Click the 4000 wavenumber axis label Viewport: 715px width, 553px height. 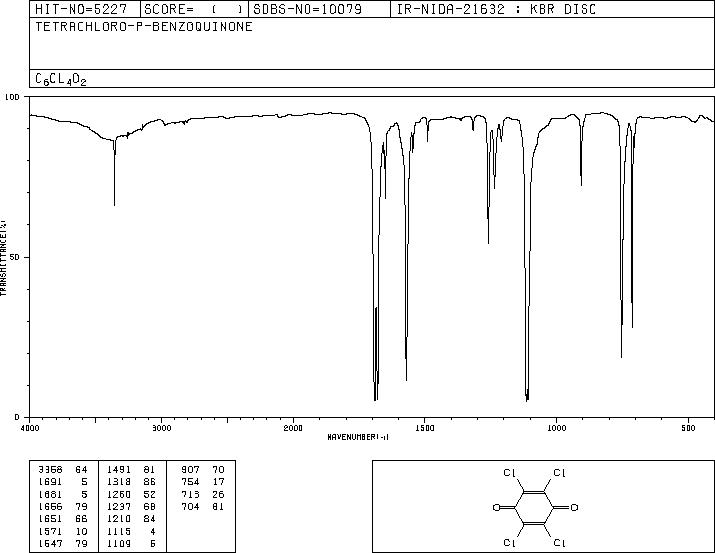tap(30, 428)
